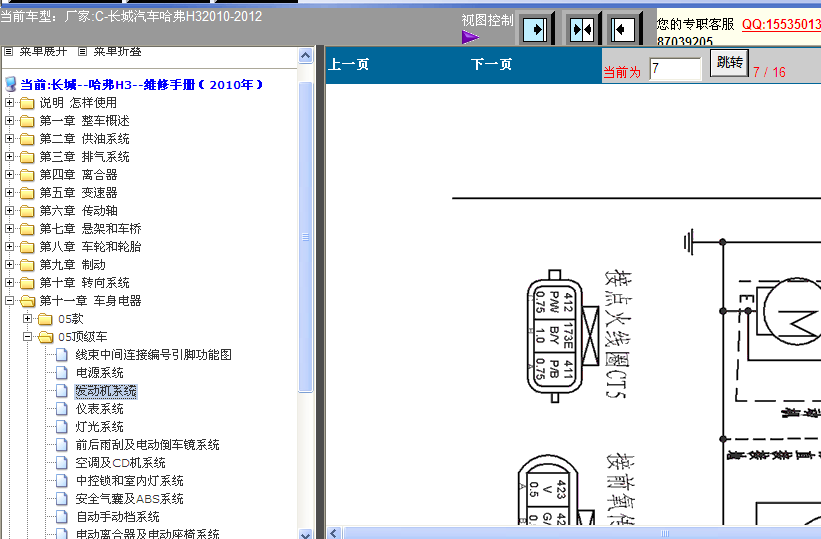Open the 第八章 车轮和轮胎 chapter

point(90,247)
